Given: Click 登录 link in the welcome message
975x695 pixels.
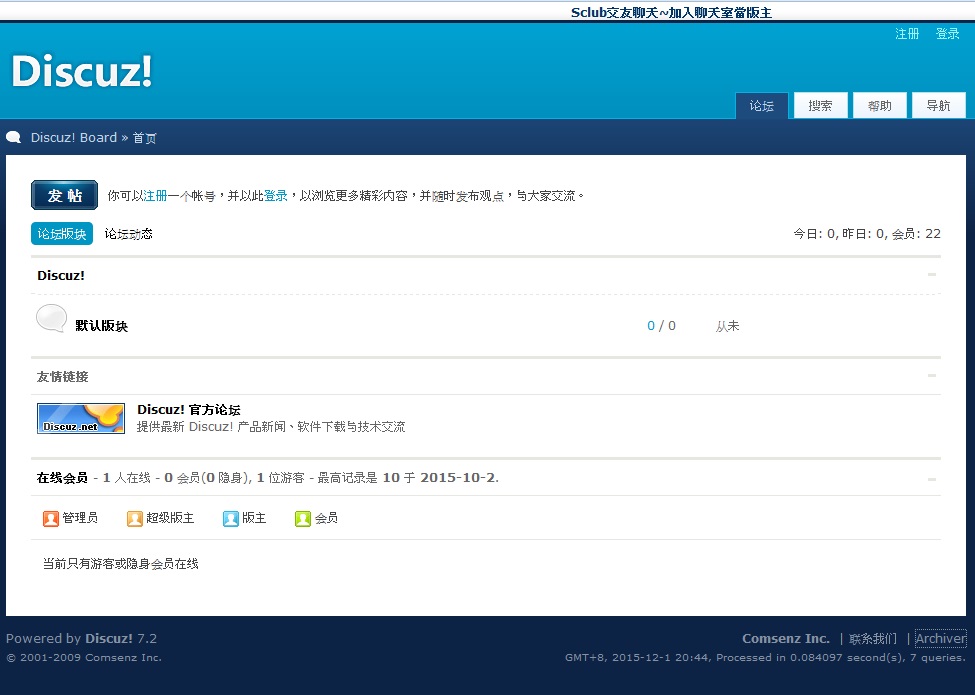Looking at the screenshot, I should pos(275,196).
